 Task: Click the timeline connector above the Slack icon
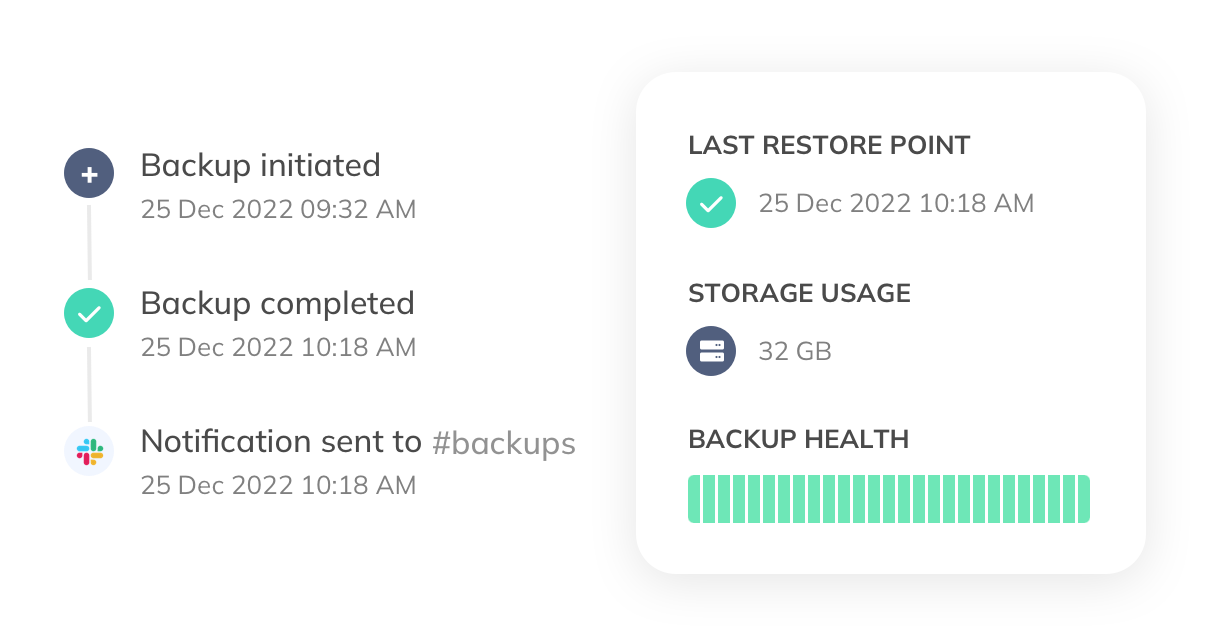coord(89,383)
